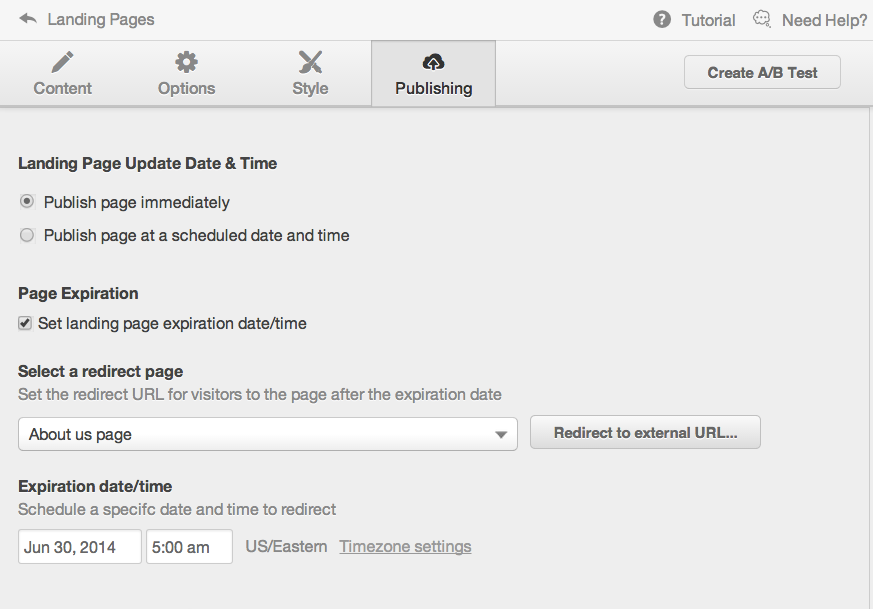Click the Create A/B Test button
The image size is (873, 609).
click(x=762, y=72)
